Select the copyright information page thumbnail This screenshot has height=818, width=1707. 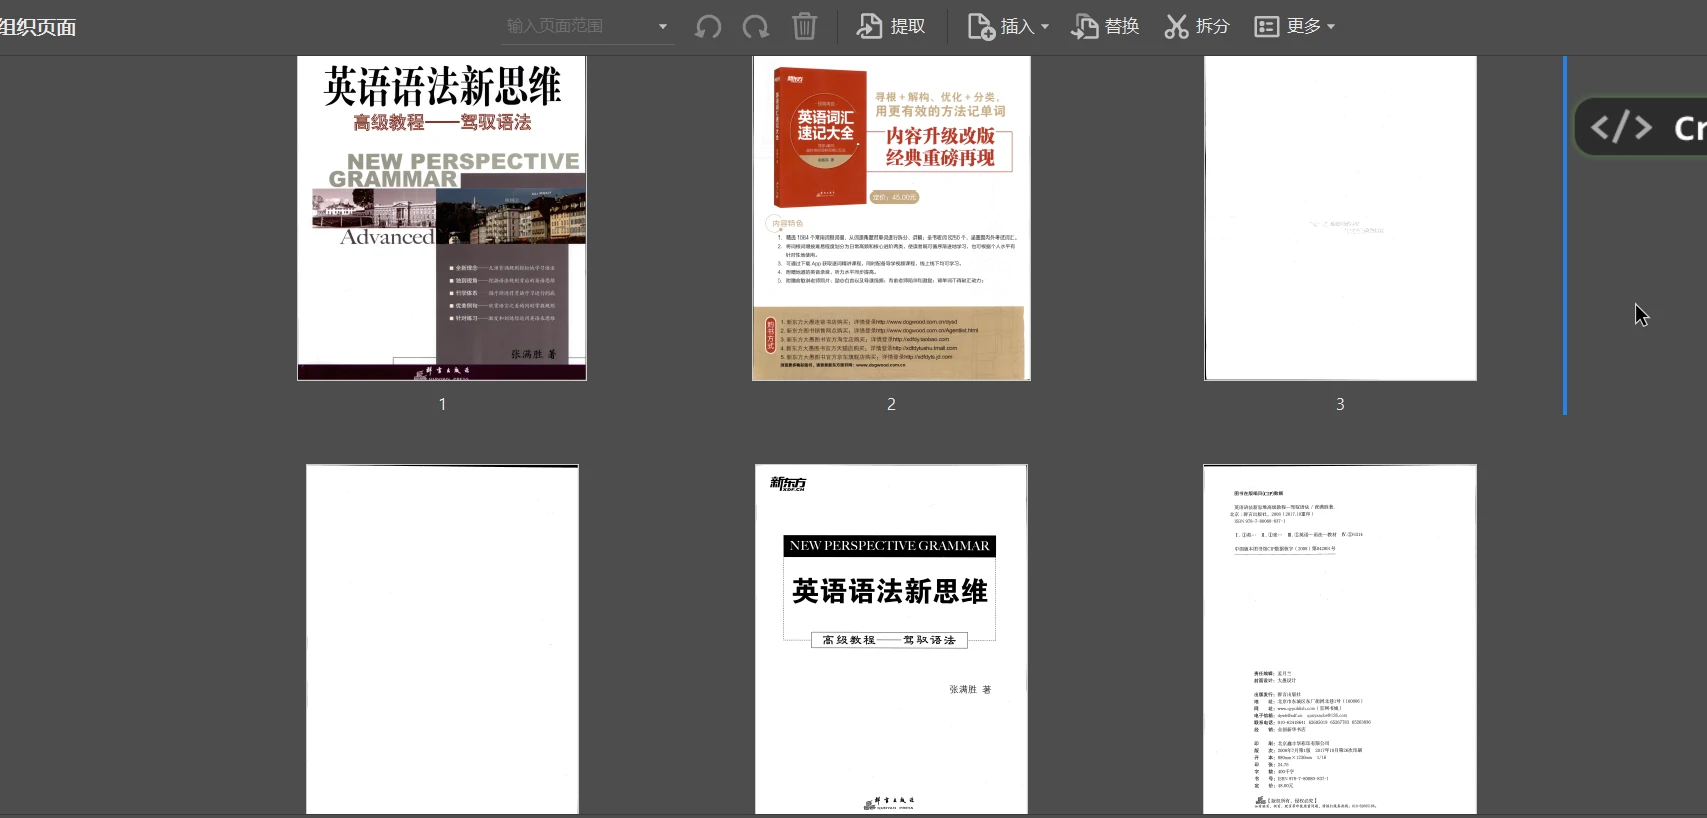pyautogui.click(x=1340, y=639)
